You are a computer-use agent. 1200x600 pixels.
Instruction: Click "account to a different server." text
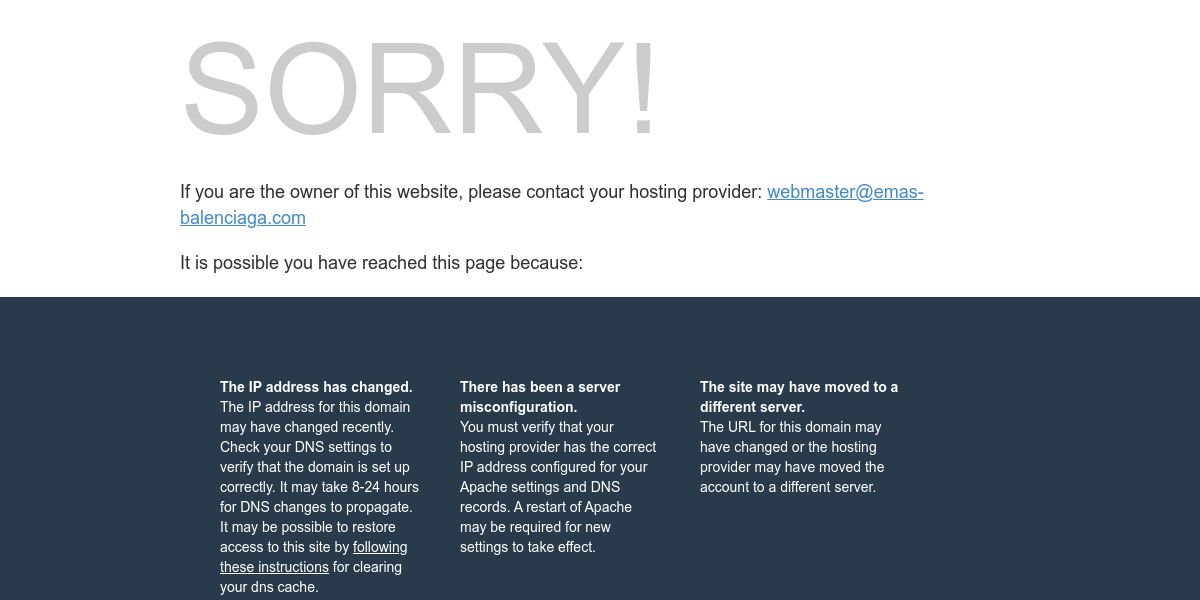788,487
